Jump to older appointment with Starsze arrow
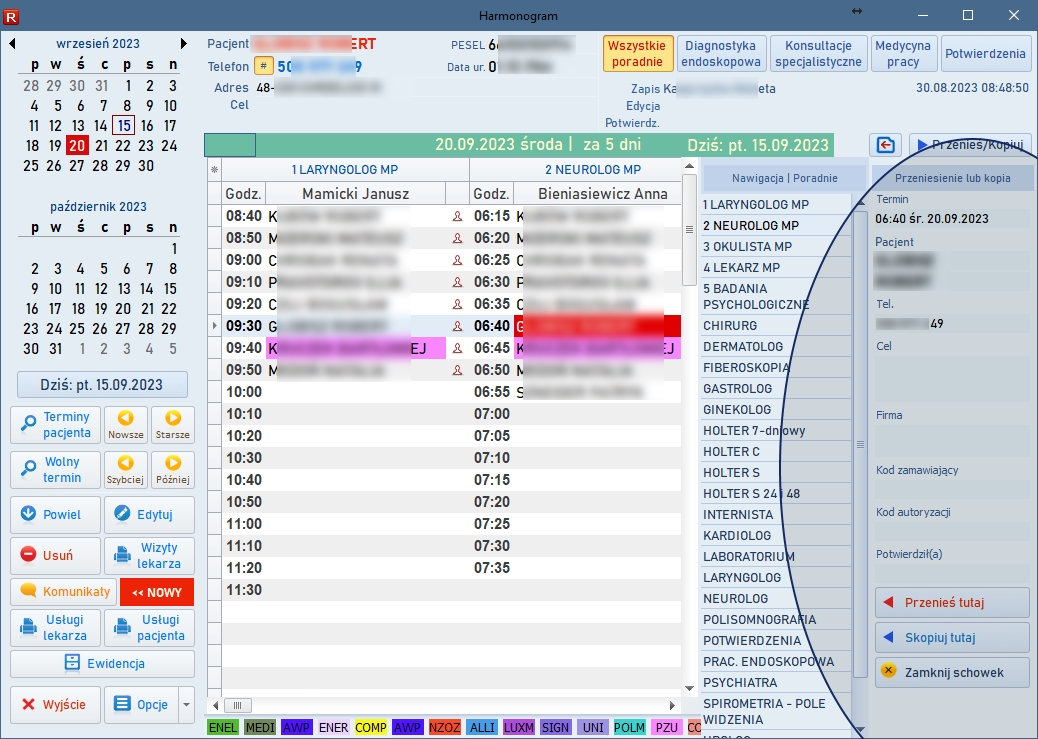 pos(173,424)
